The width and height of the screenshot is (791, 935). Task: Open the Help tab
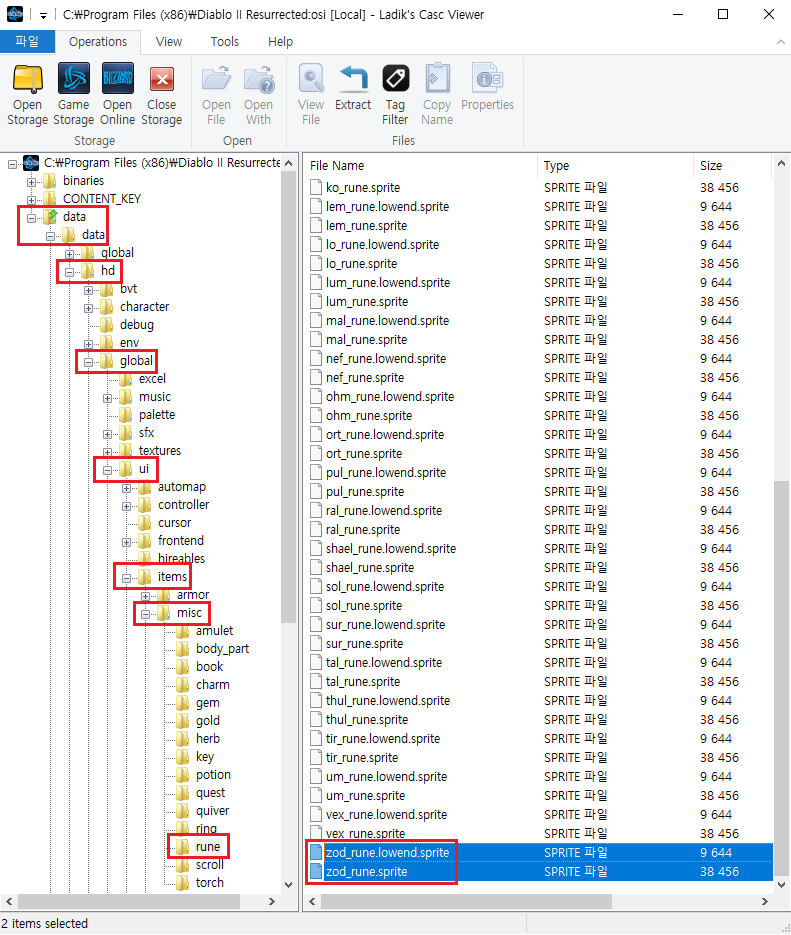coord(280,42)
